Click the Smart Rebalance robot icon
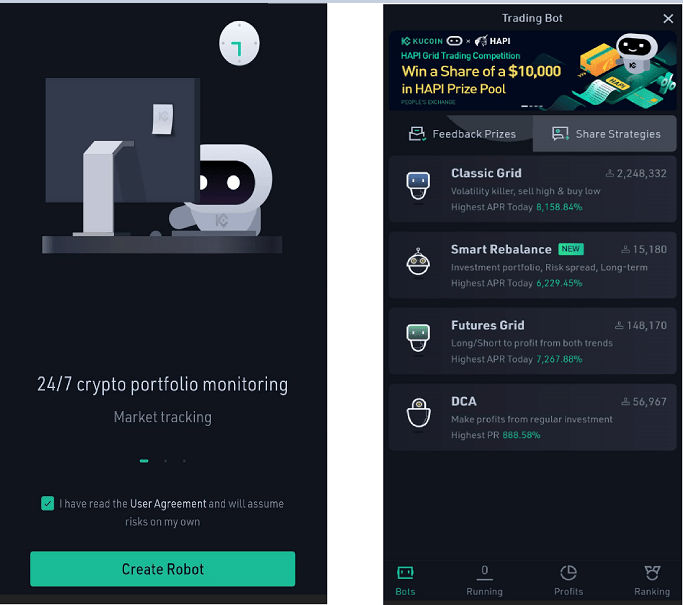This screenshot has width=683, height=605. click(418, 263)
